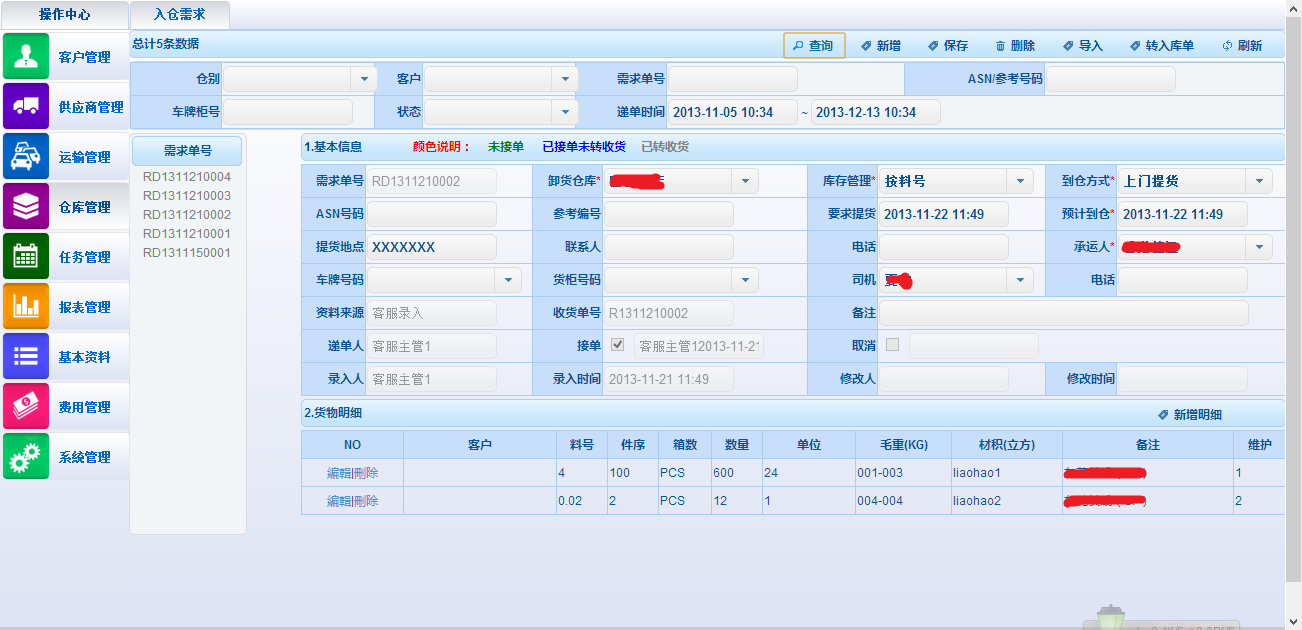This screenshot has width=1302, height=630.
Task: Toggle the 接单 checkbox
Action: click(x=617, y=345)
